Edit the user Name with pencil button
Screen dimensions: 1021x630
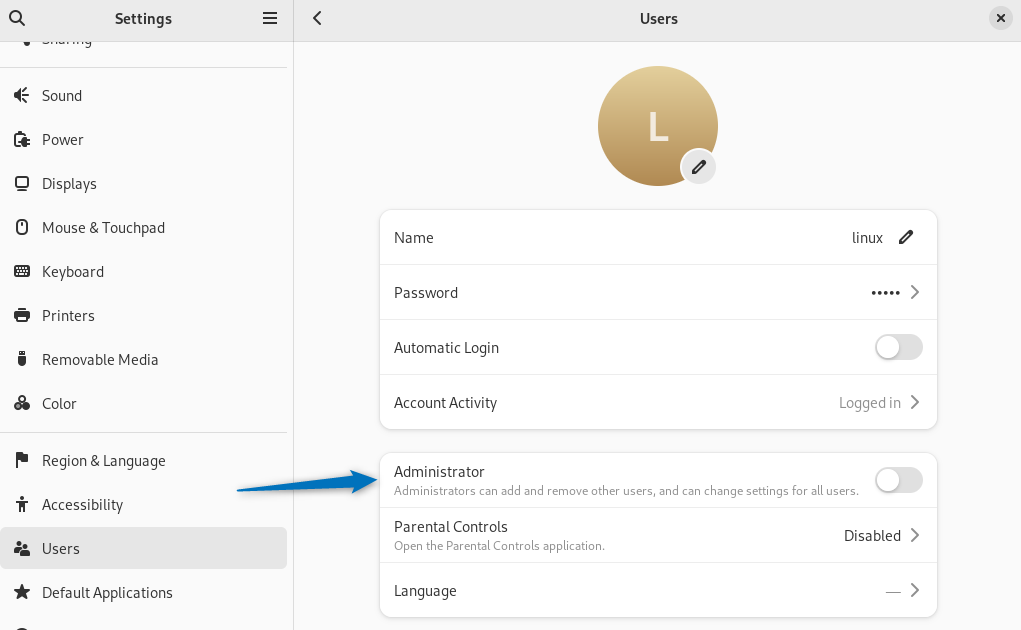pyautogui.click(x=906, y=237)
